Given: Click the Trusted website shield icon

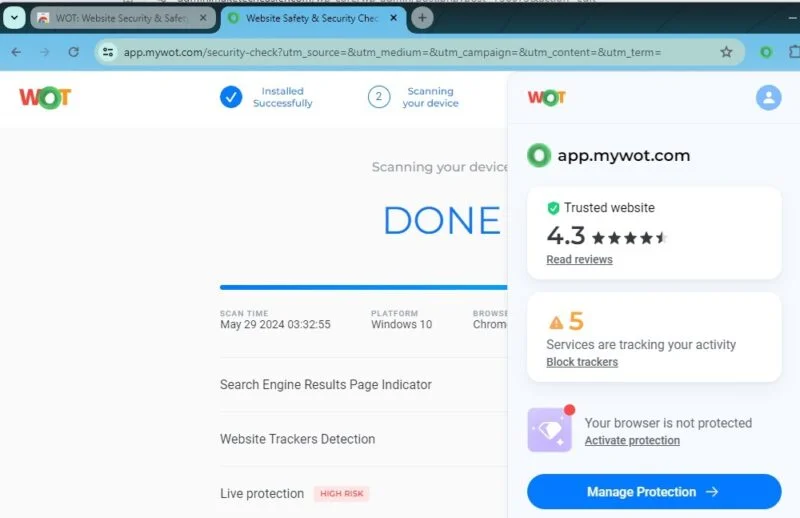Looking at the screenshot, I should pyautogui.click(x=553, y=208).
